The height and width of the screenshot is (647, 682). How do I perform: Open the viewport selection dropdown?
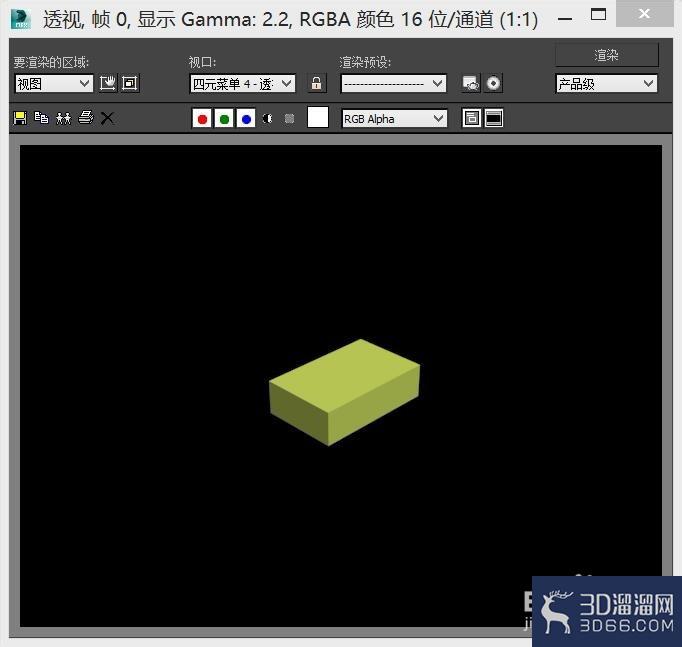tap(243, 83)
